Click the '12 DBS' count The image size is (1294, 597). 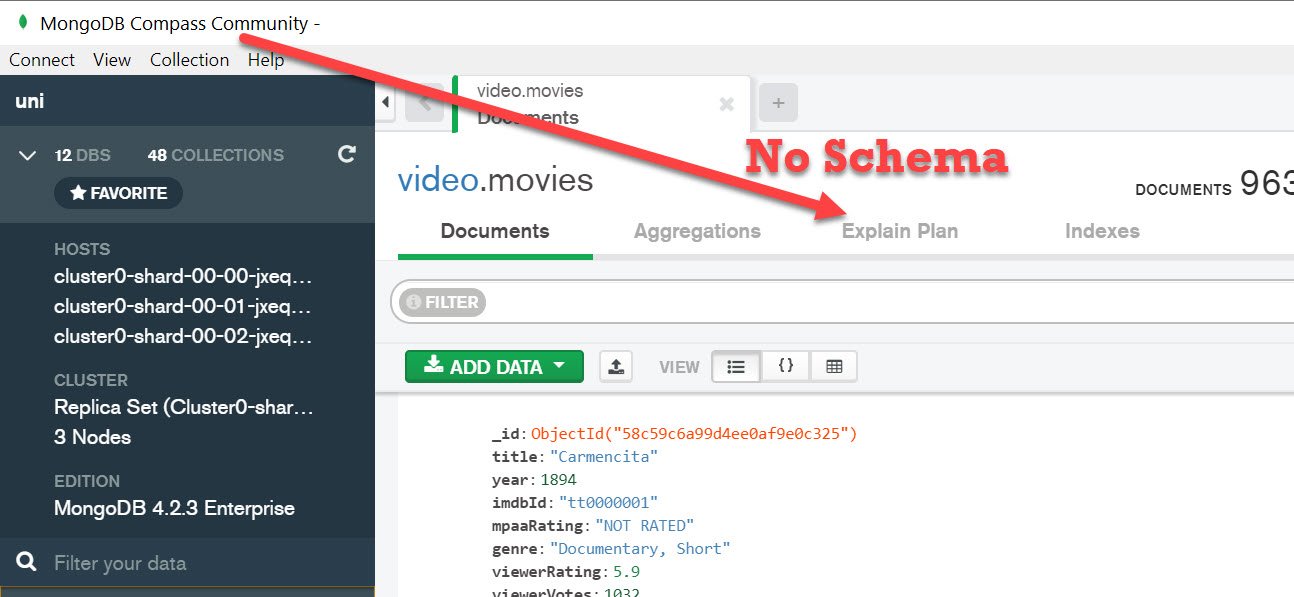pyautogui.click(x=82, y=155)
